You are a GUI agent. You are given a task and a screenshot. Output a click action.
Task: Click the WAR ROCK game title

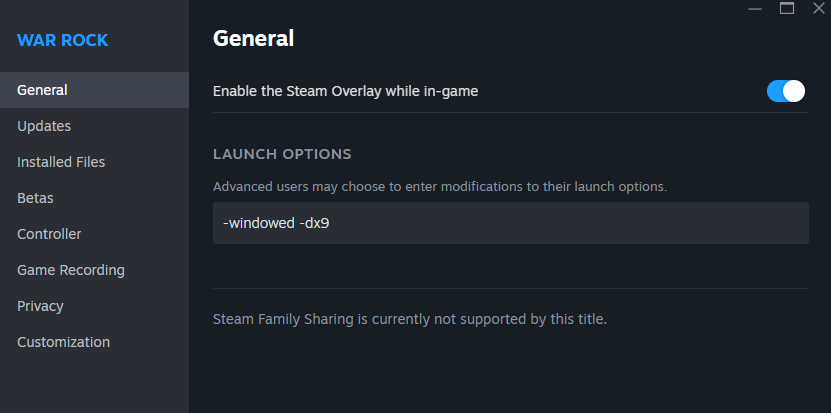pyautogui.click(x=62, y=41)
